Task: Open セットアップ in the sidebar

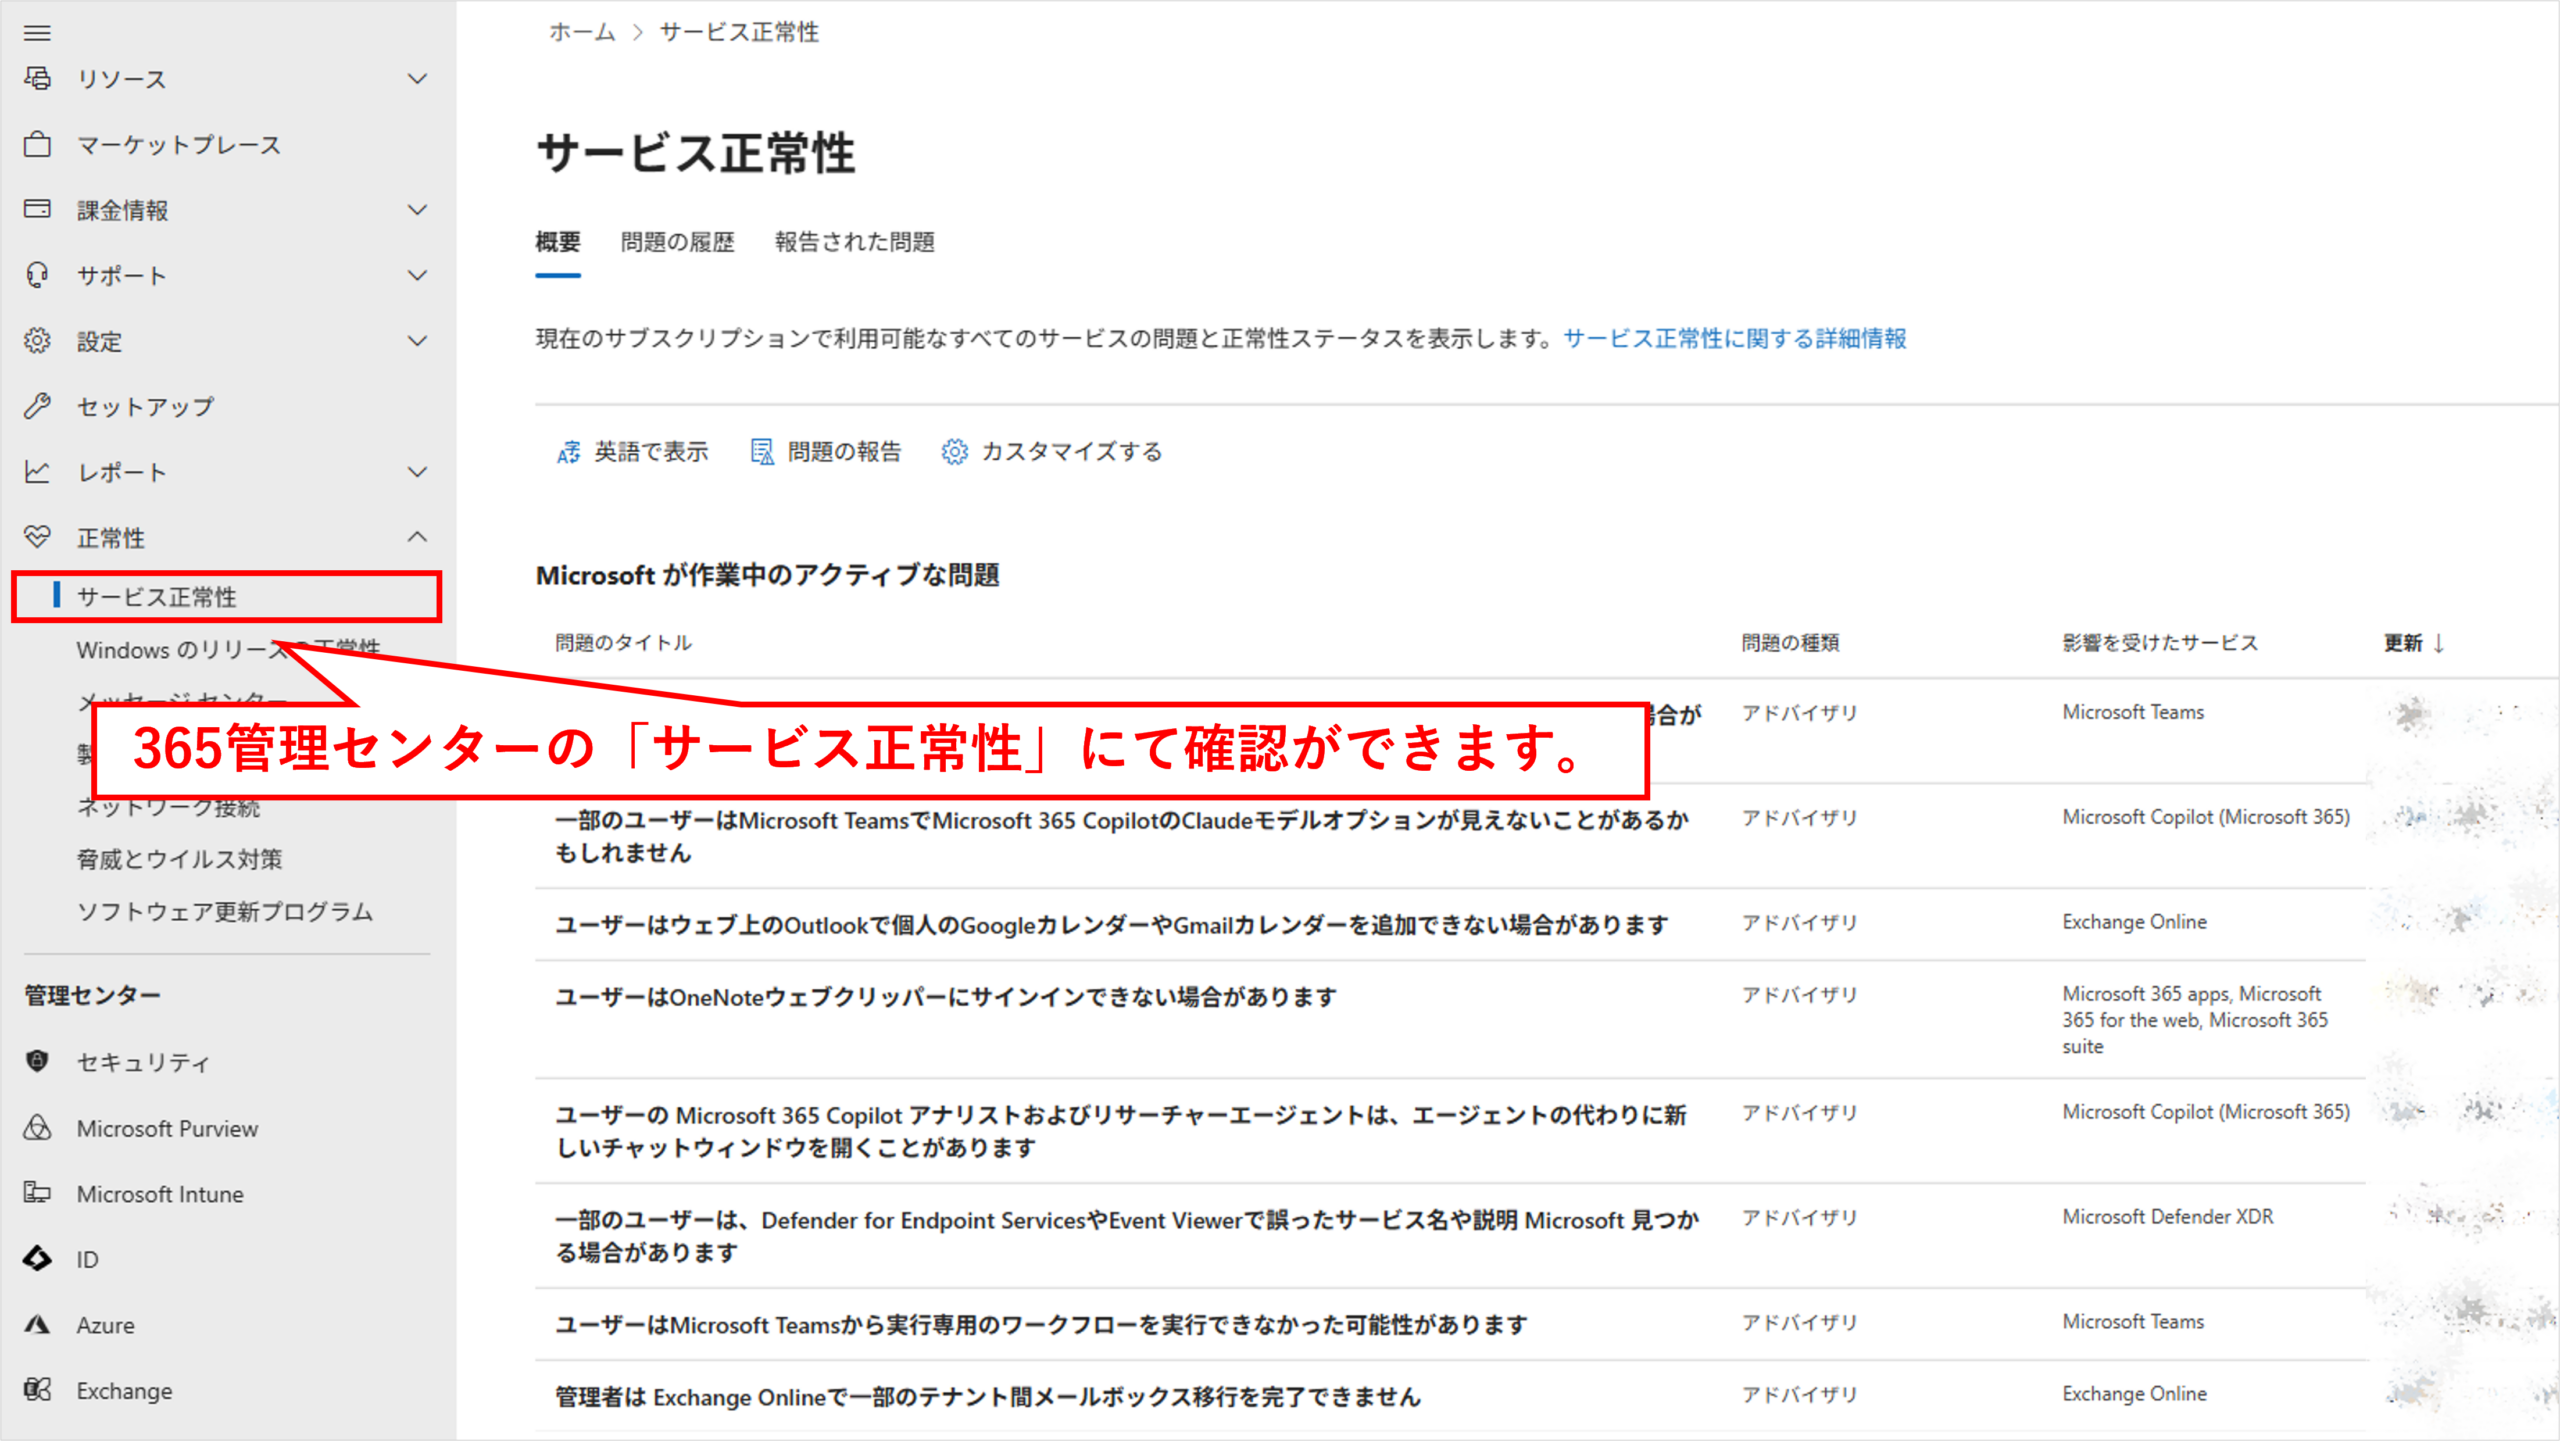Action: 146,407
